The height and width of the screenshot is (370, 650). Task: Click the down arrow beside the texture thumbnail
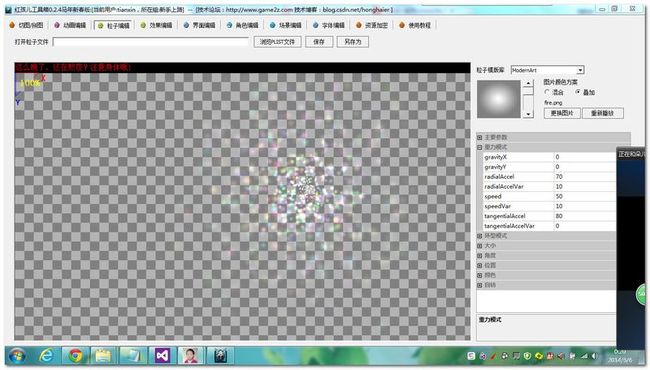point(528,114)
